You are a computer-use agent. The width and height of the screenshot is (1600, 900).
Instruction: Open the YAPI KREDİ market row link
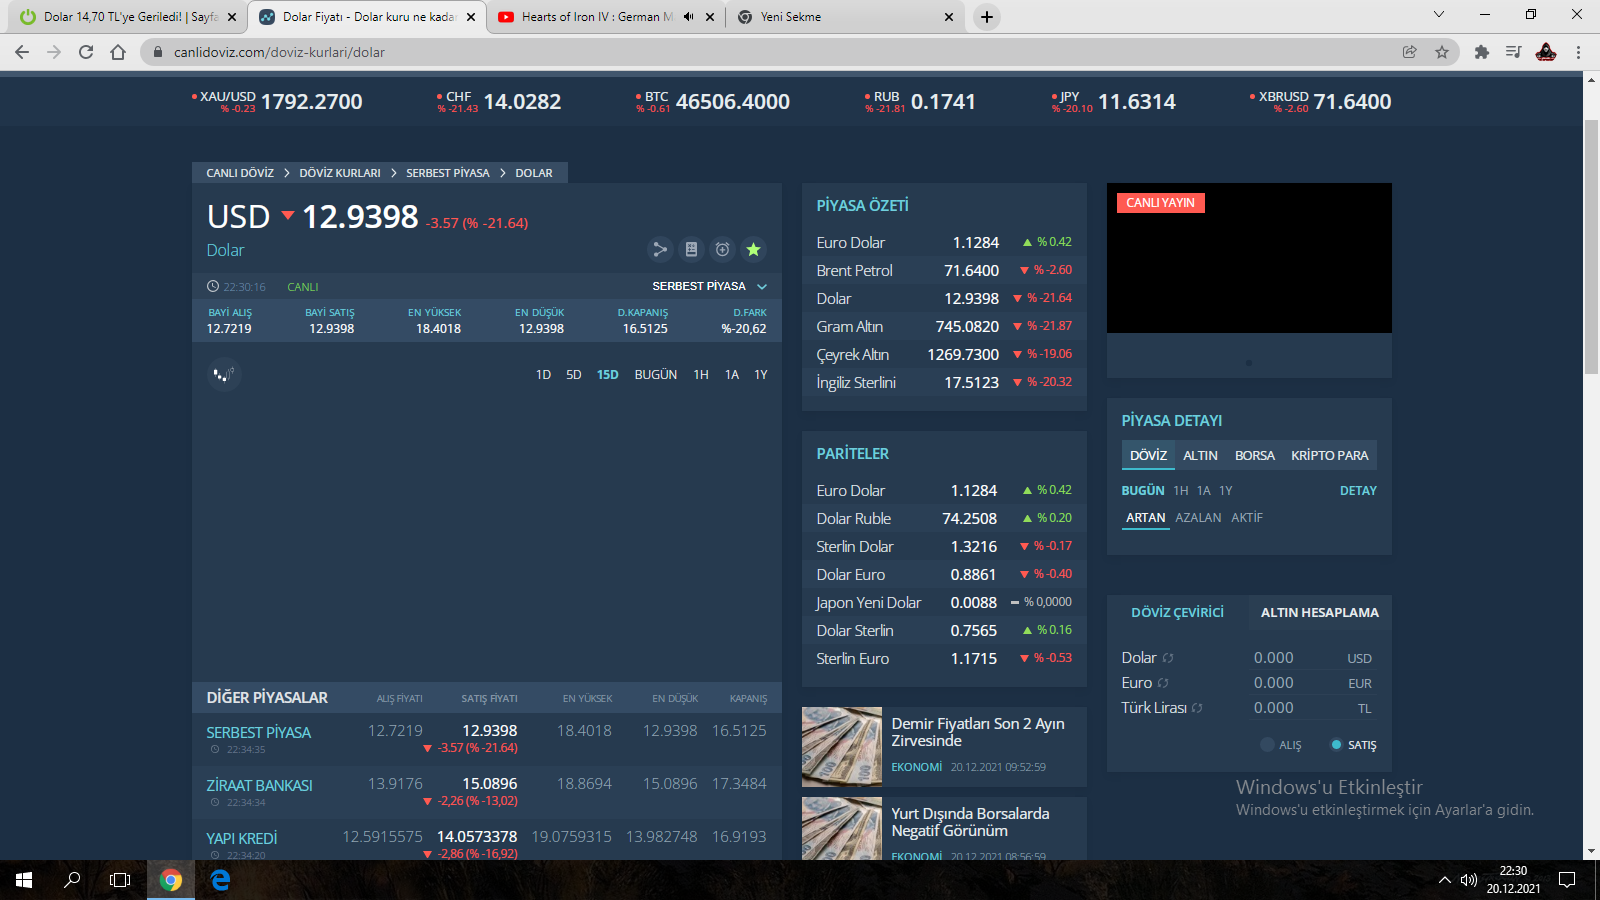click(242, 839)
